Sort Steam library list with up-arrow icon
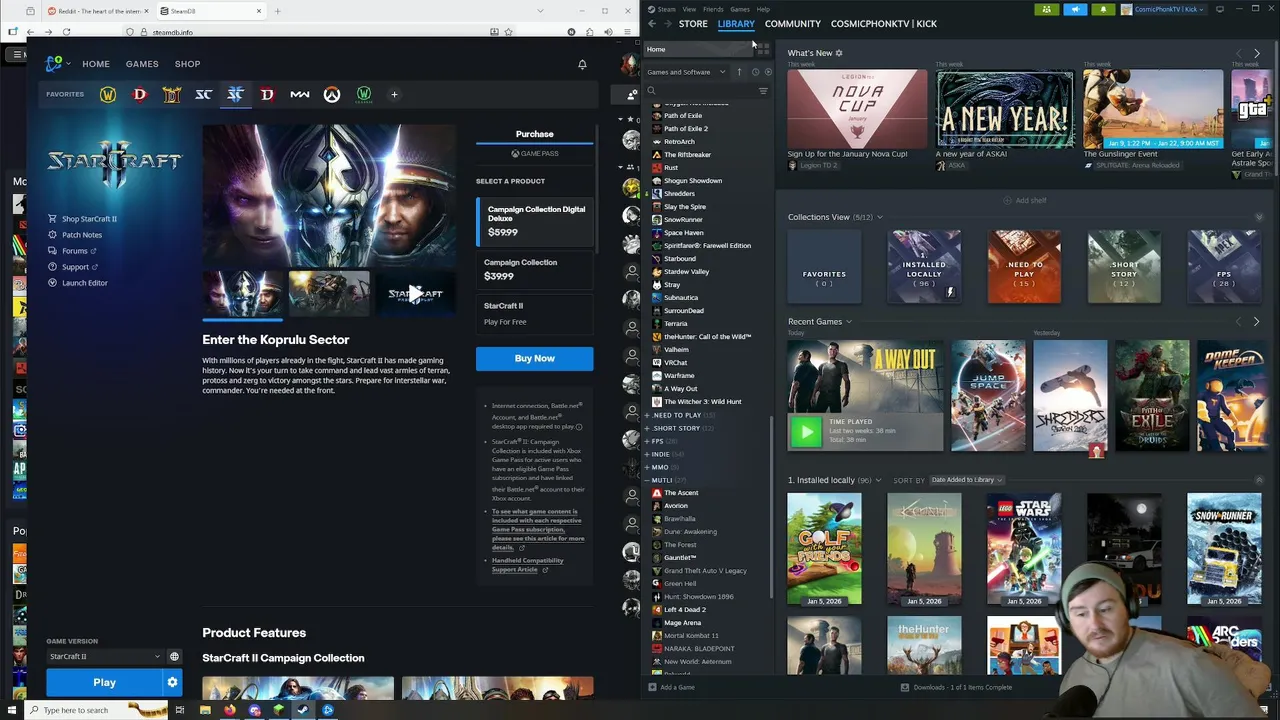 pyautogui.click(x=740, y=72)
